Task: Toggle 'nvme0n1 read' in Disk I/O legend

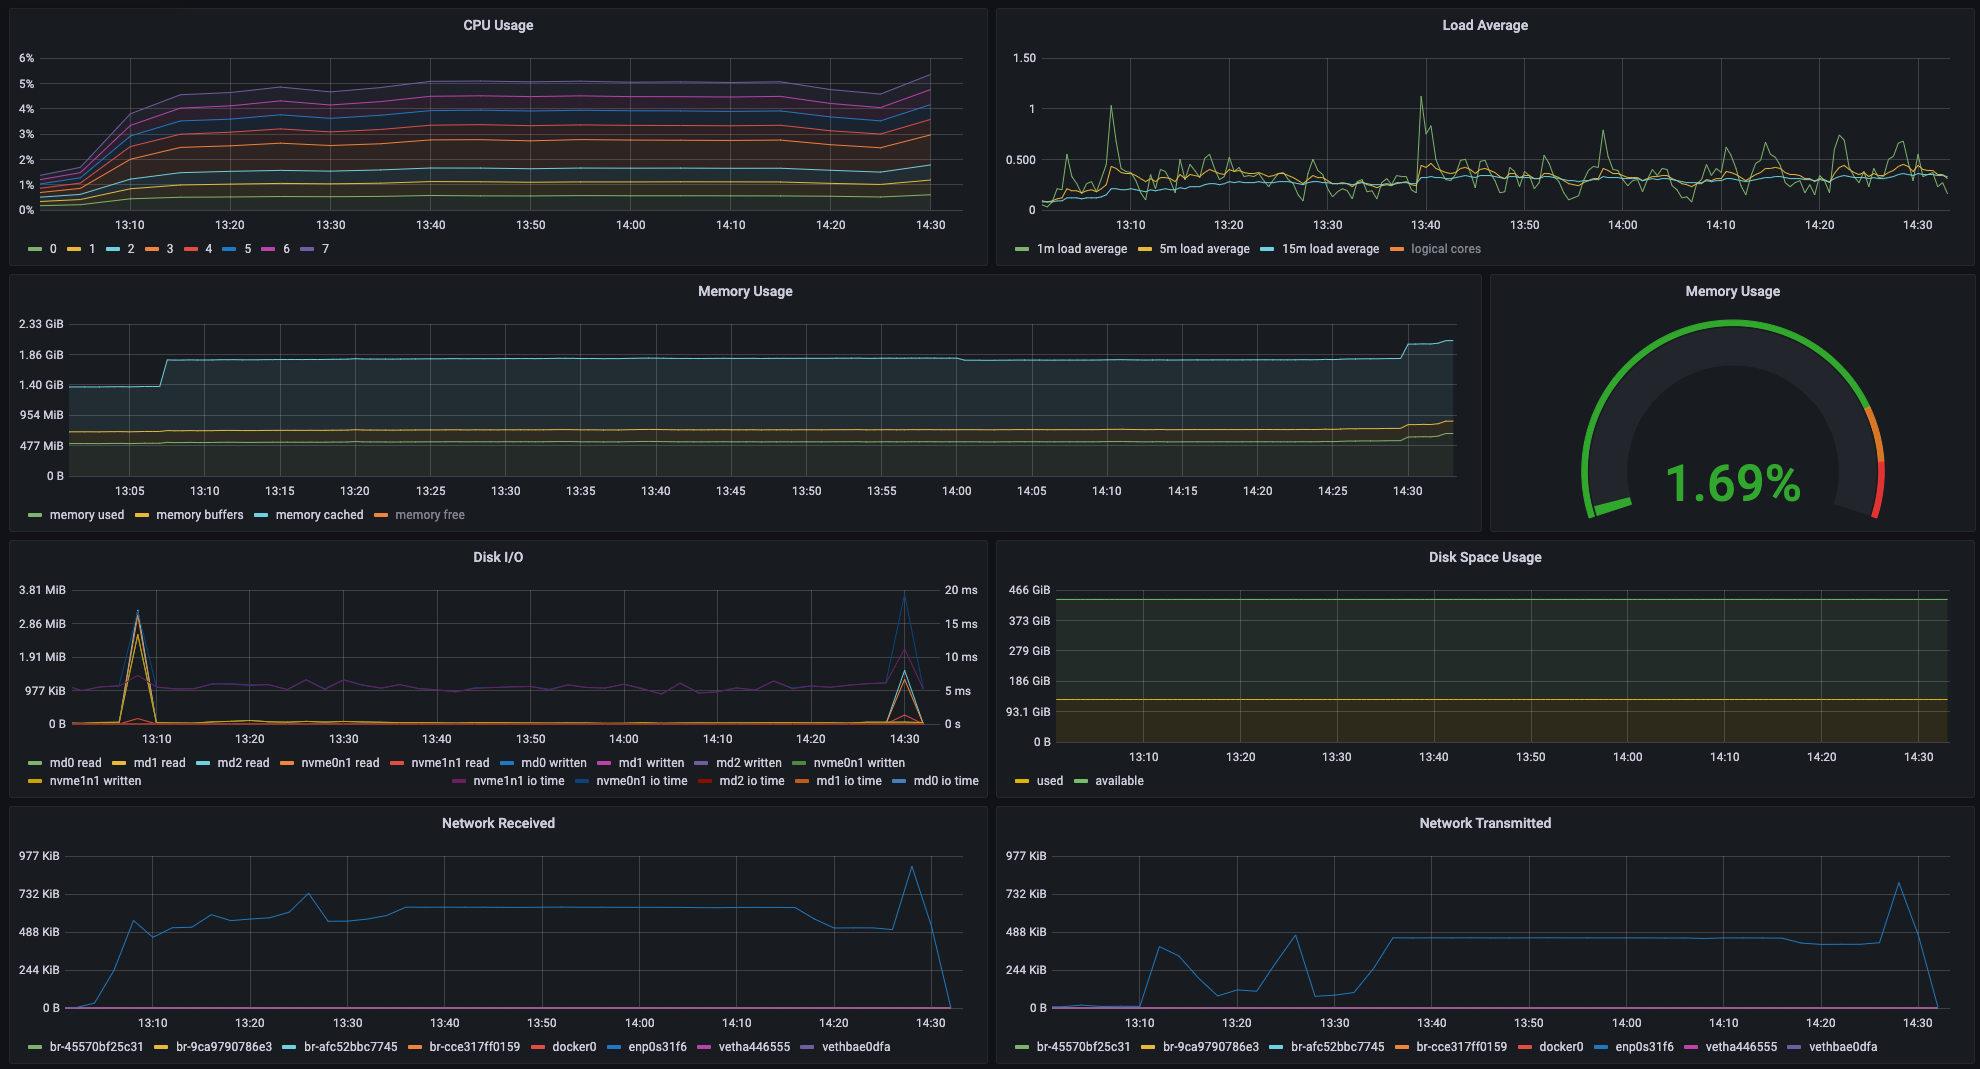Action: pyautogui.click(x=341, y=762)
